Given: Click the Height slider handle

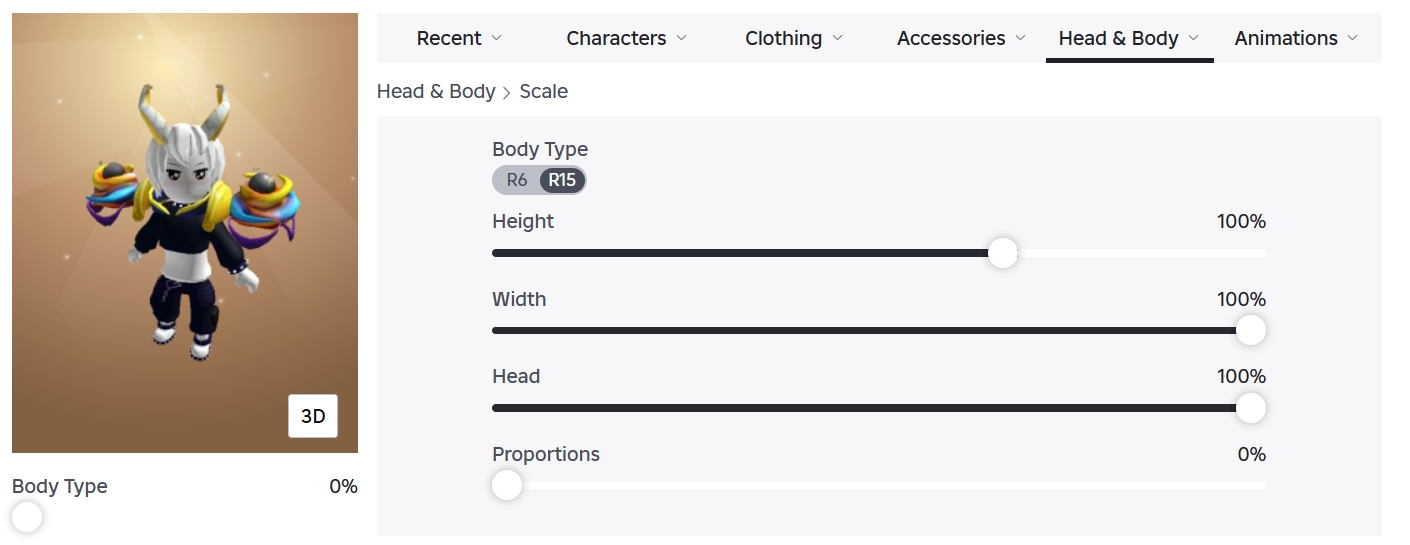Looking at the screenshot, I should tap(1003, 253).
